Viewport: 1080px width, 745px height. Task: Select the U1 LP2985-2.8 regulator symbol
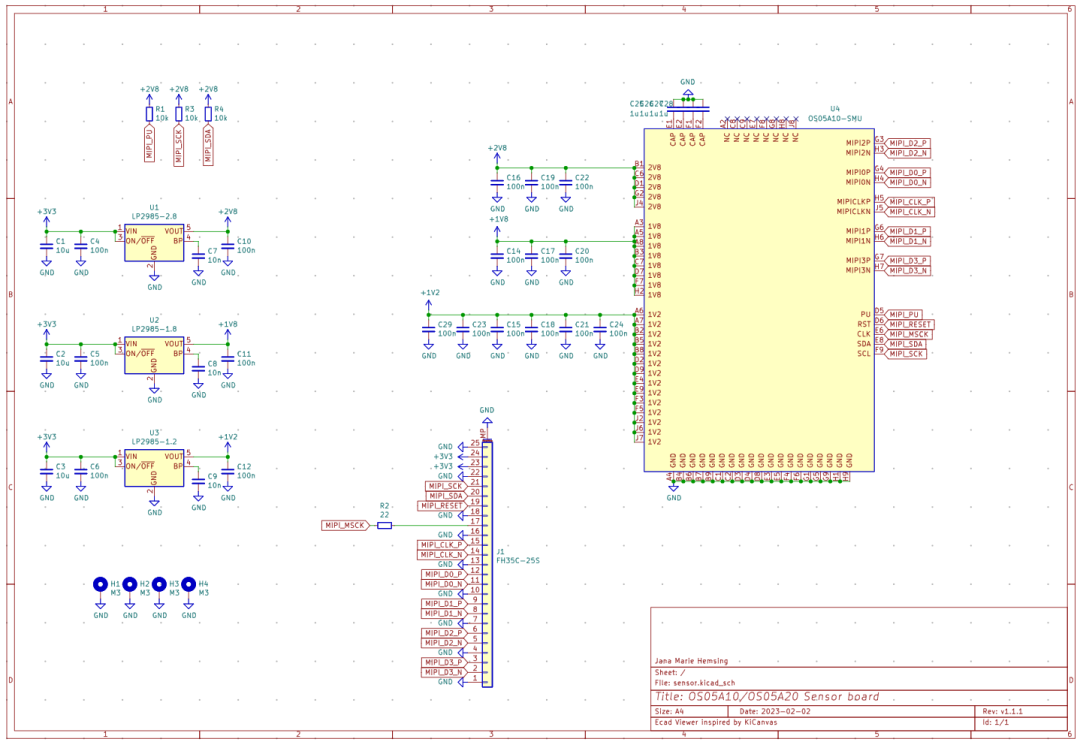(x=154, y=243)
